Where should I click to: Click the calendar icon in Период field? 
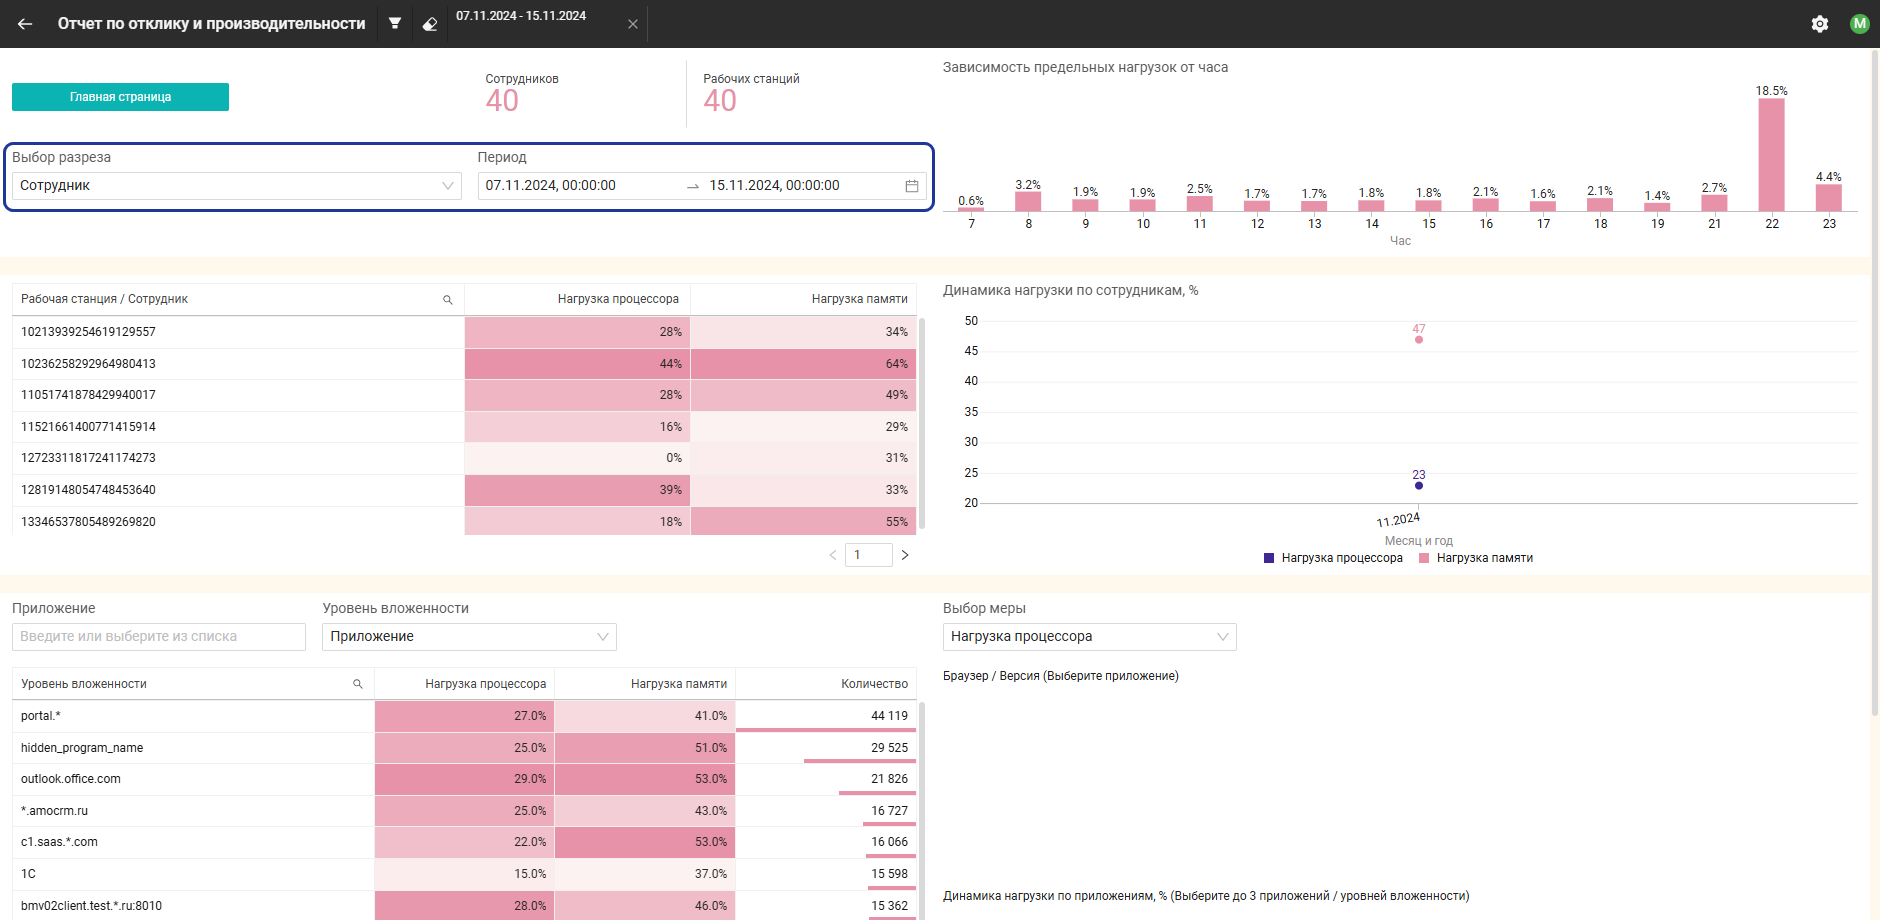[912, 186]
